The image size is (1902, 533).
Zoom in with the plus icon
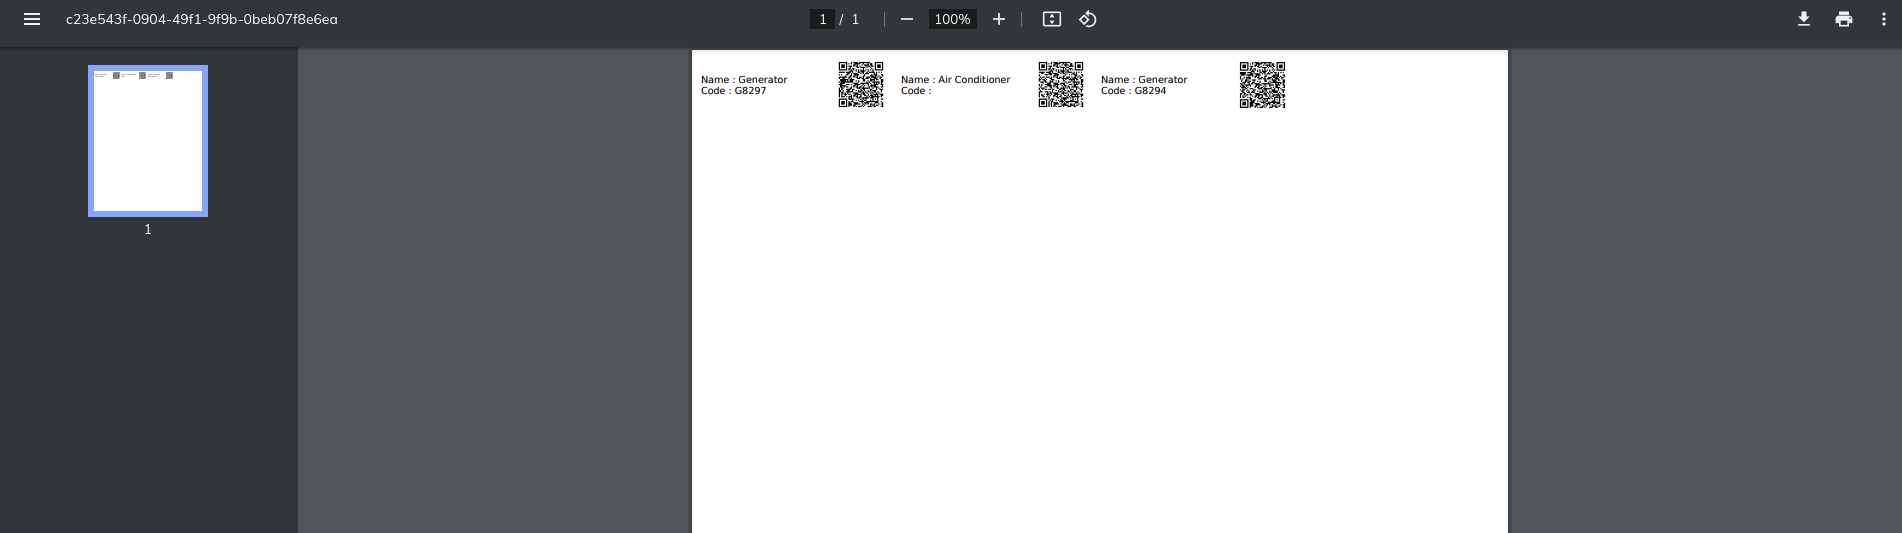click(998, 19)
